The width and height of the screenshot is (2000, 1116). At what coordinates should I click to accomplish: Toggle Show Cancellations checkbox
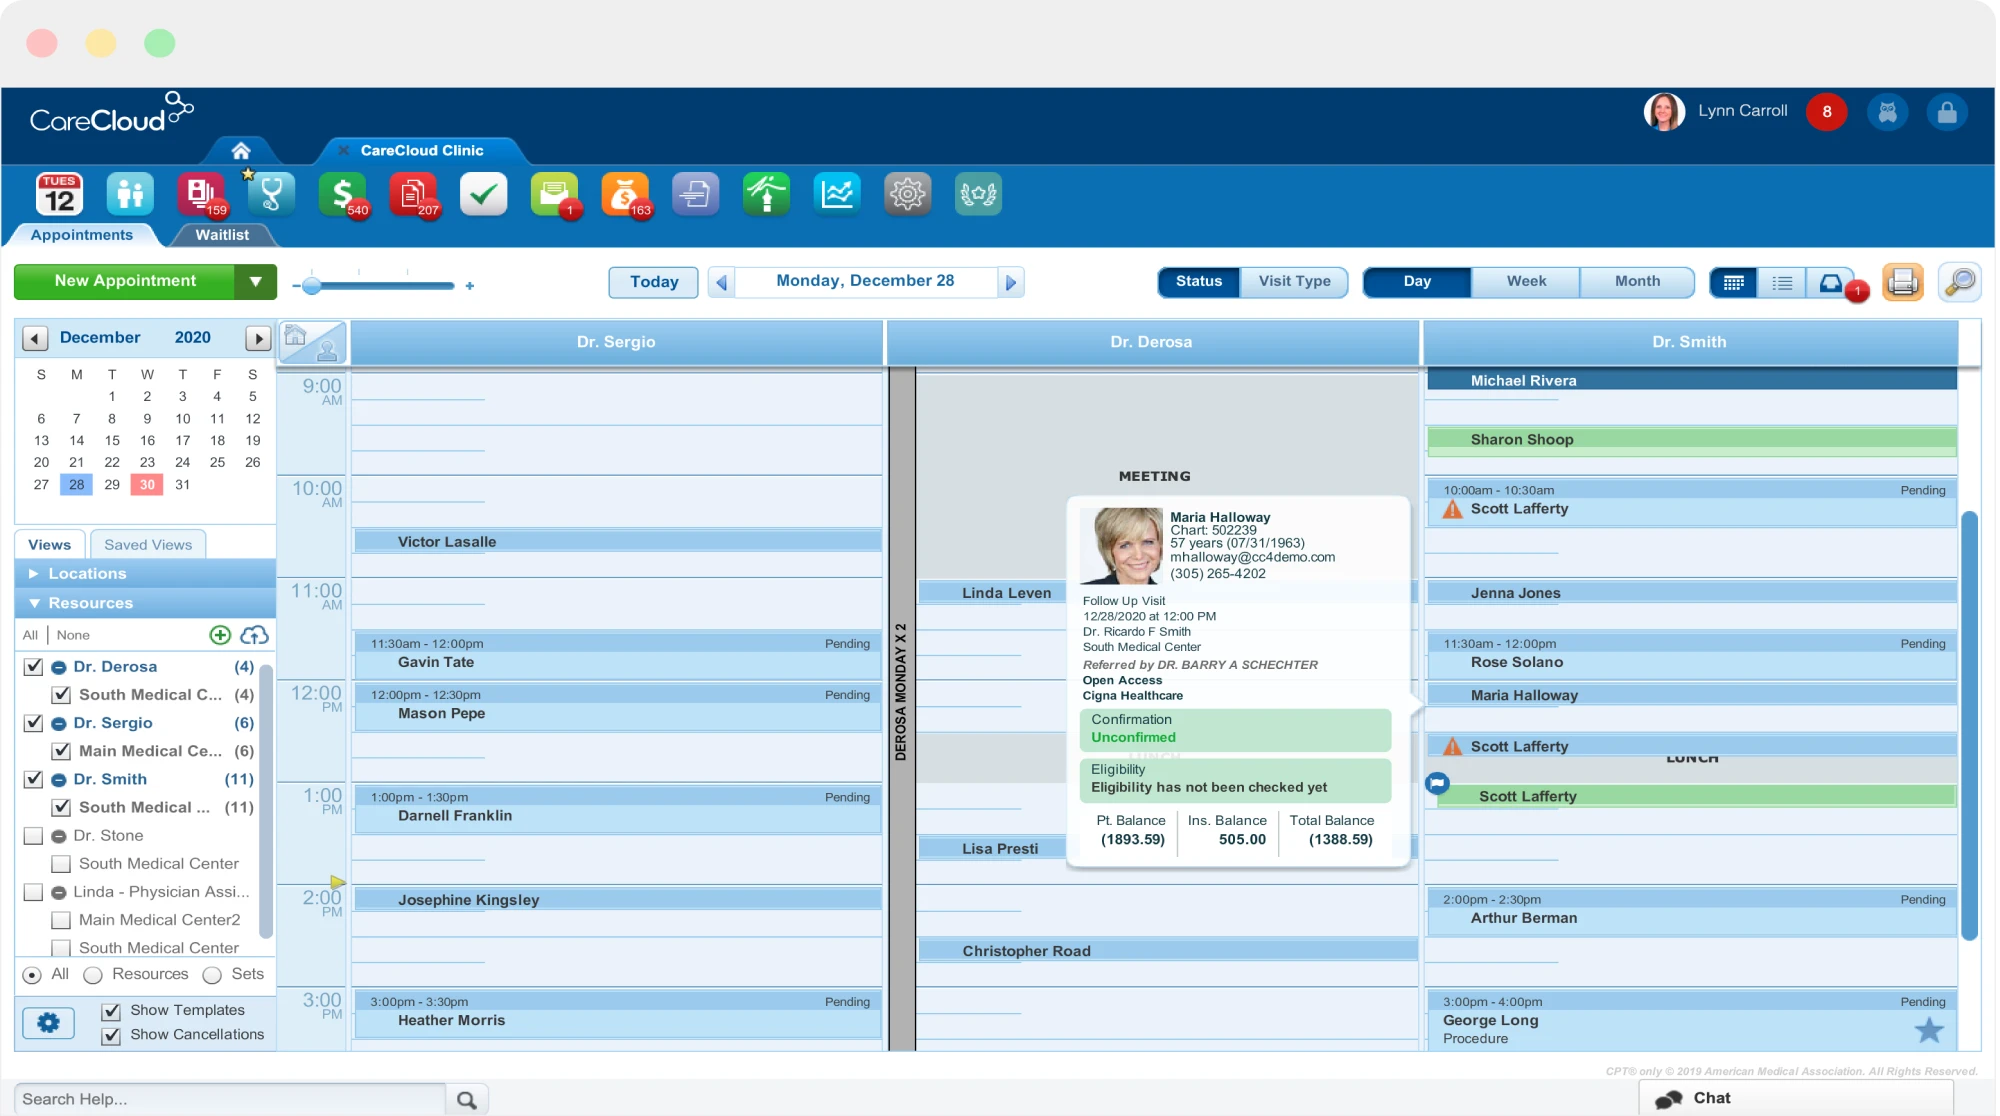tap(111, 1036)
